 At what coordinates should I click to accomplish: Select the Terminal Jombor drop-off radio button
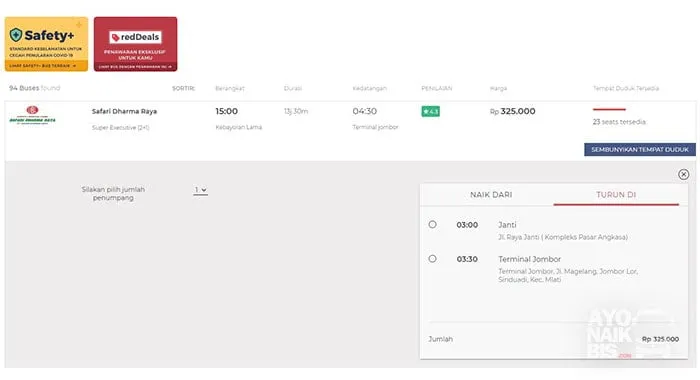click(432, 259)
